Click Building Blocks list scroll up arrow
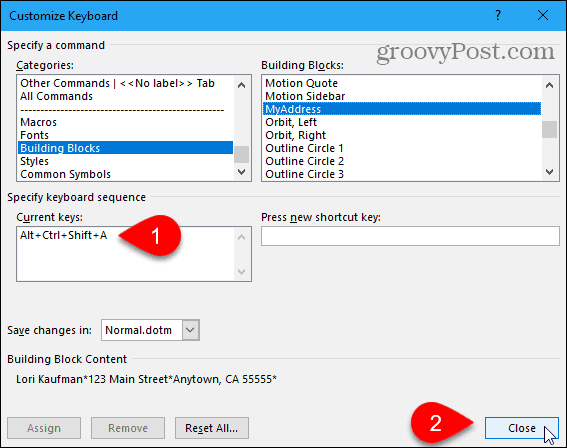This screenshot has width=567, height=448. pos(549,85)
